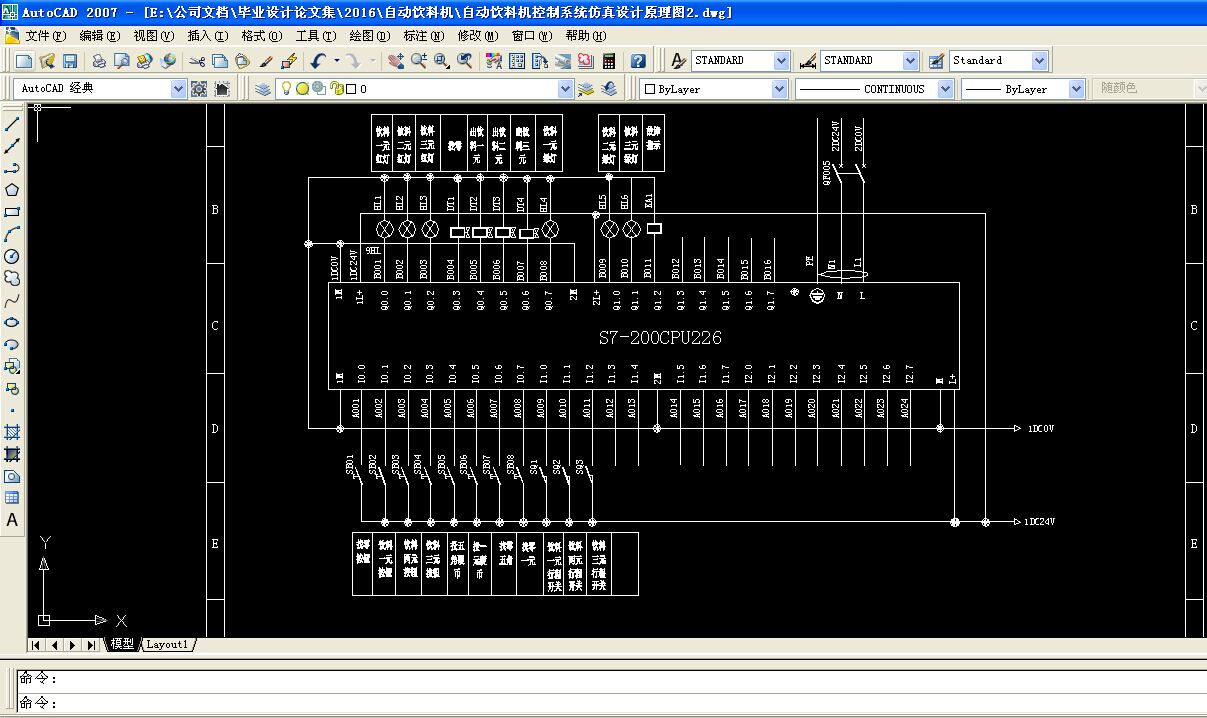Open the ByLayer color control dropdown

(x=779, y=89)
